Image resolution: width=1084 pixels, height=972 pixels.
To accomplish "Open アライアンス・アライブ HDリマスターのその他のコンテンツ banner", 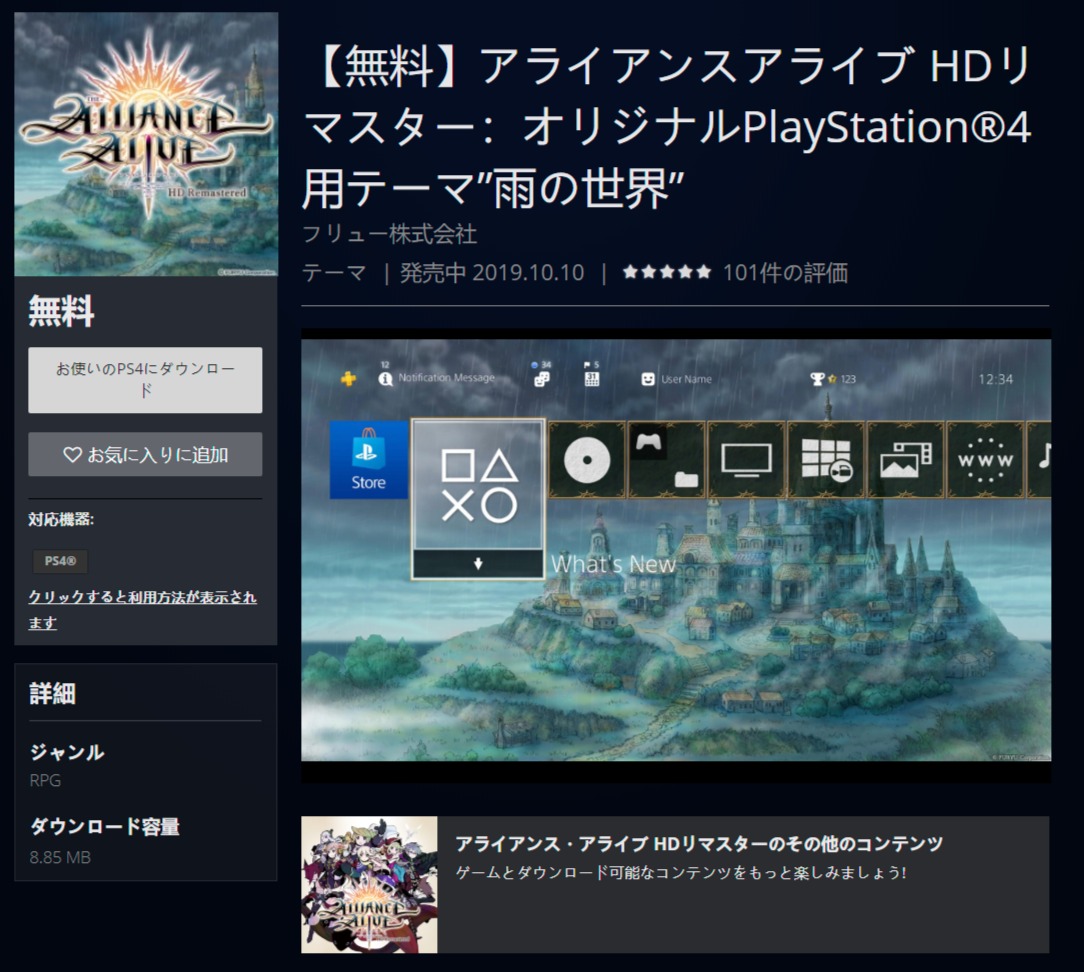I will (675, 885).
